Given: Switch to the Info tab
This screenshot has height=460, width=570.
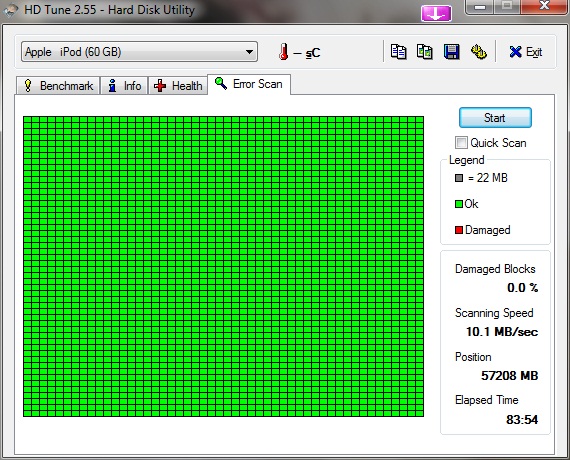Looking at the screenshot, I should click(x=124, y=86).
